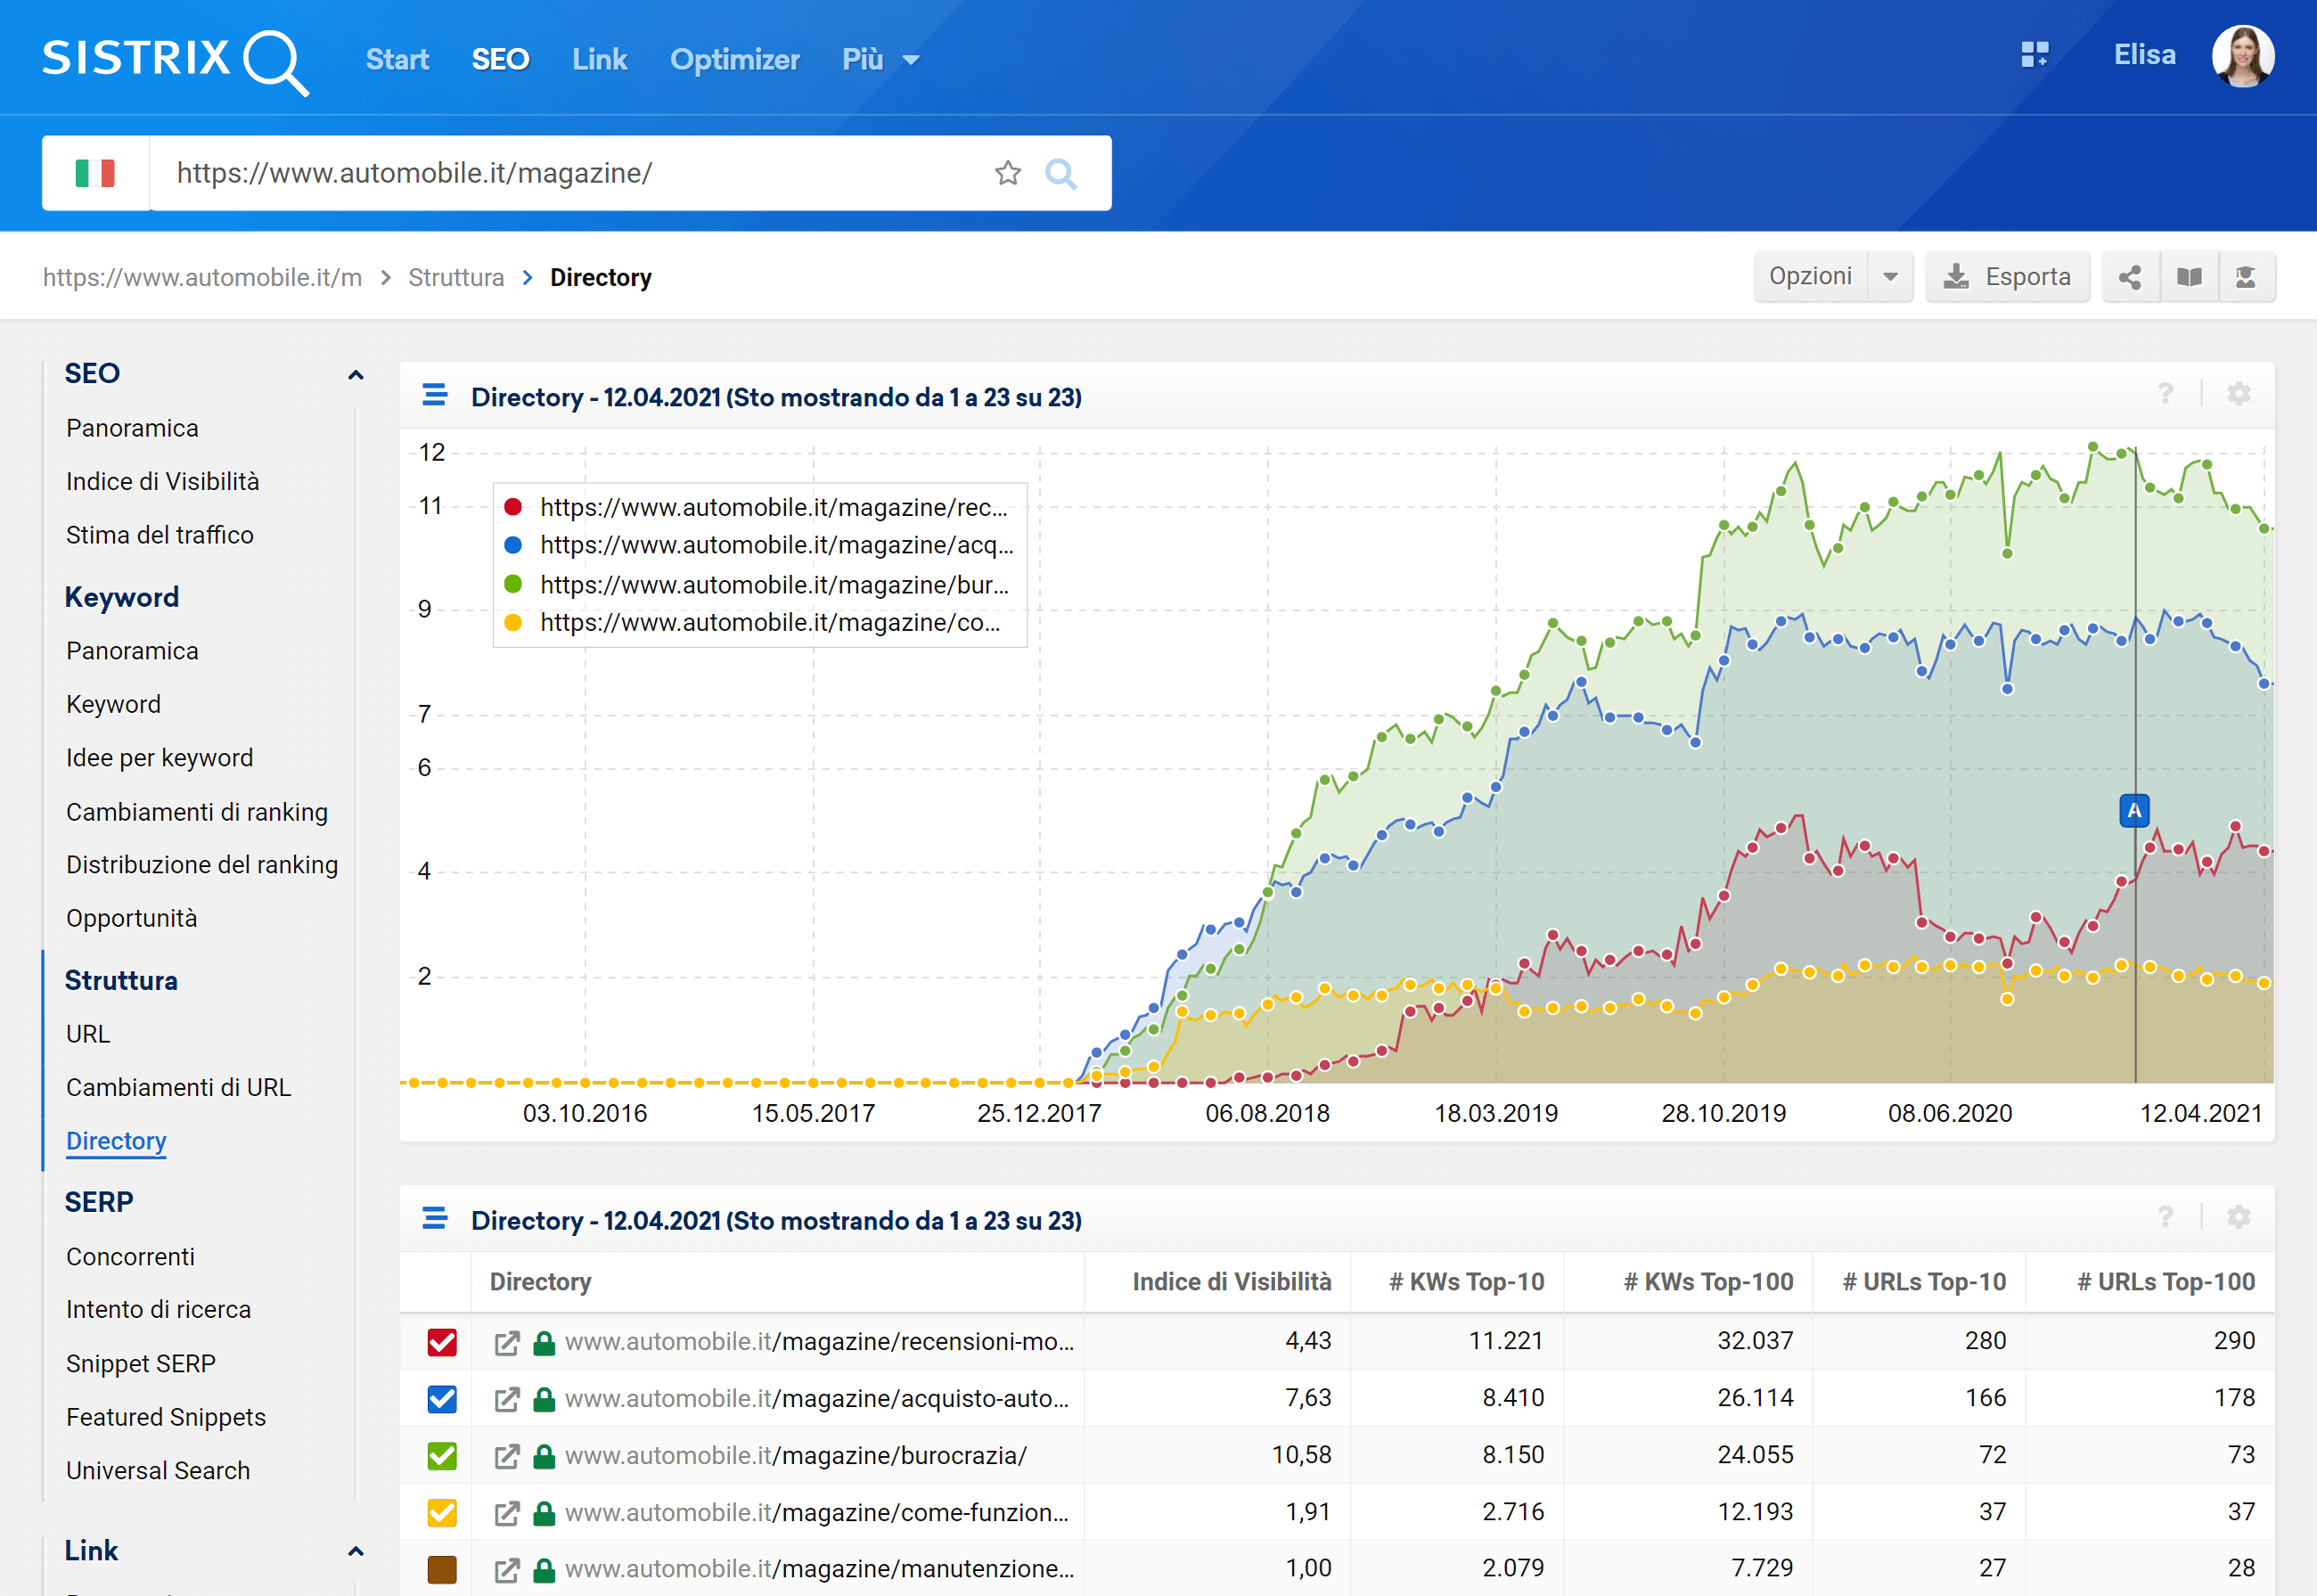Open the table box hamburger menu icon
Screen dimensions: 2317x1596
click(x=435, y=1218)
